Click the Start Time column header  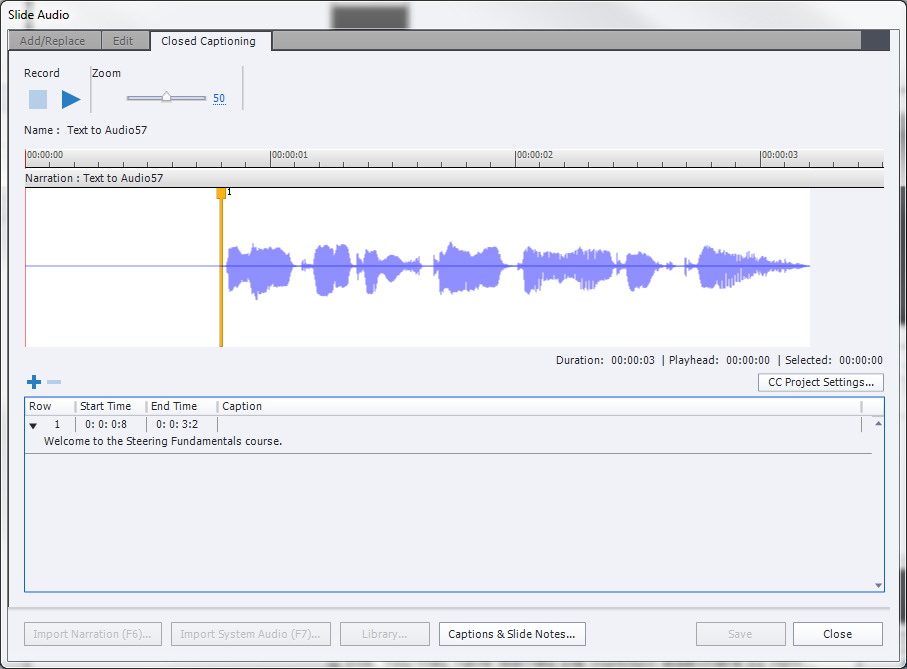coord(105,406)
